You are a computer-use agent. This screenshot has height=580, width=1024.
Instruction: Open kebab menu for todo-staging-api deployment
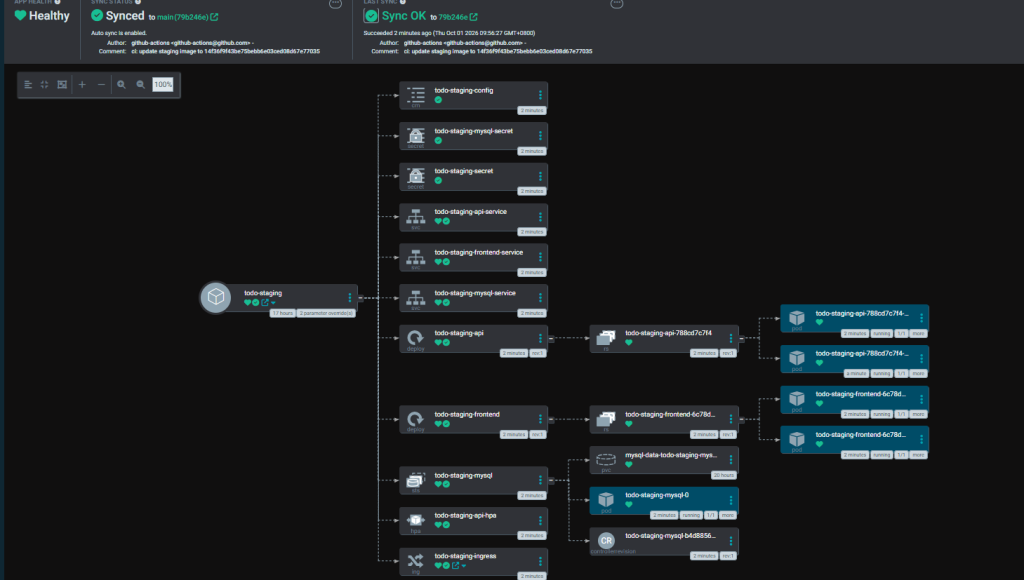[x=540, y=338]
